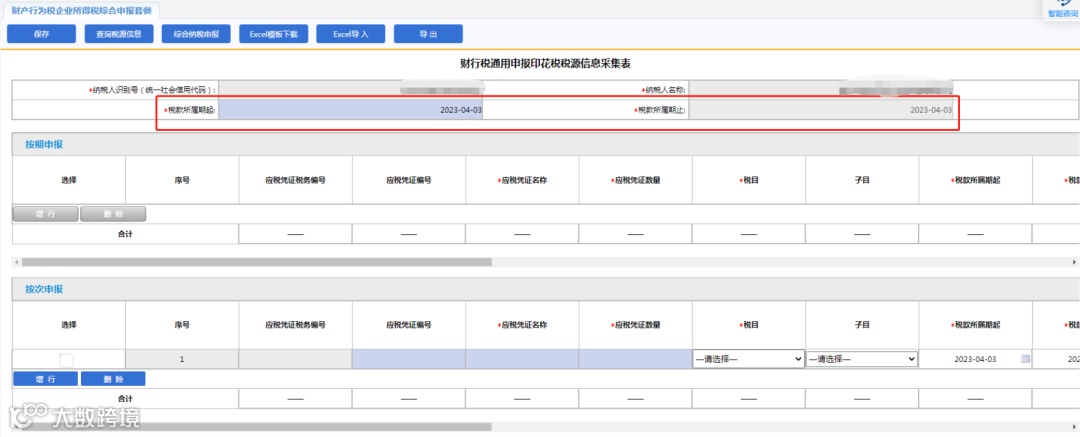Image resolution: width=1080 pixels, height=437 pixels.
Task: Click the 按次申报 table horizontal scrollbar at bottom
Action: click(x=257, y=427)
